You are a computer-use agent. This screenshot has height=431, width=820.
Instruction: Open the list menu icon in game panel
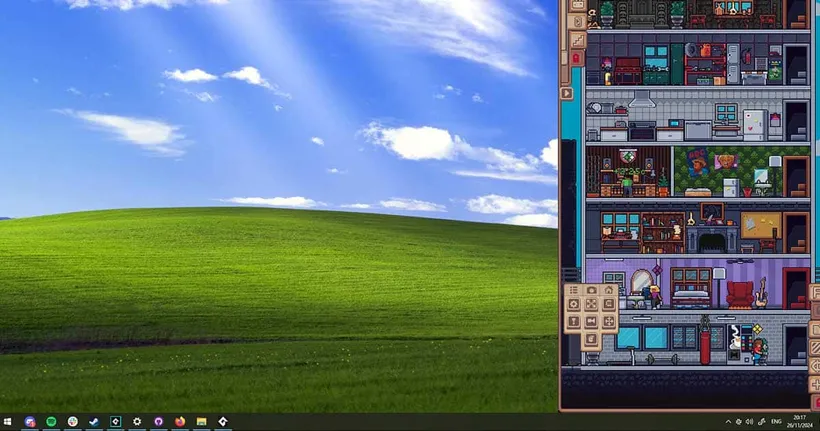click(x=574, y=290)
